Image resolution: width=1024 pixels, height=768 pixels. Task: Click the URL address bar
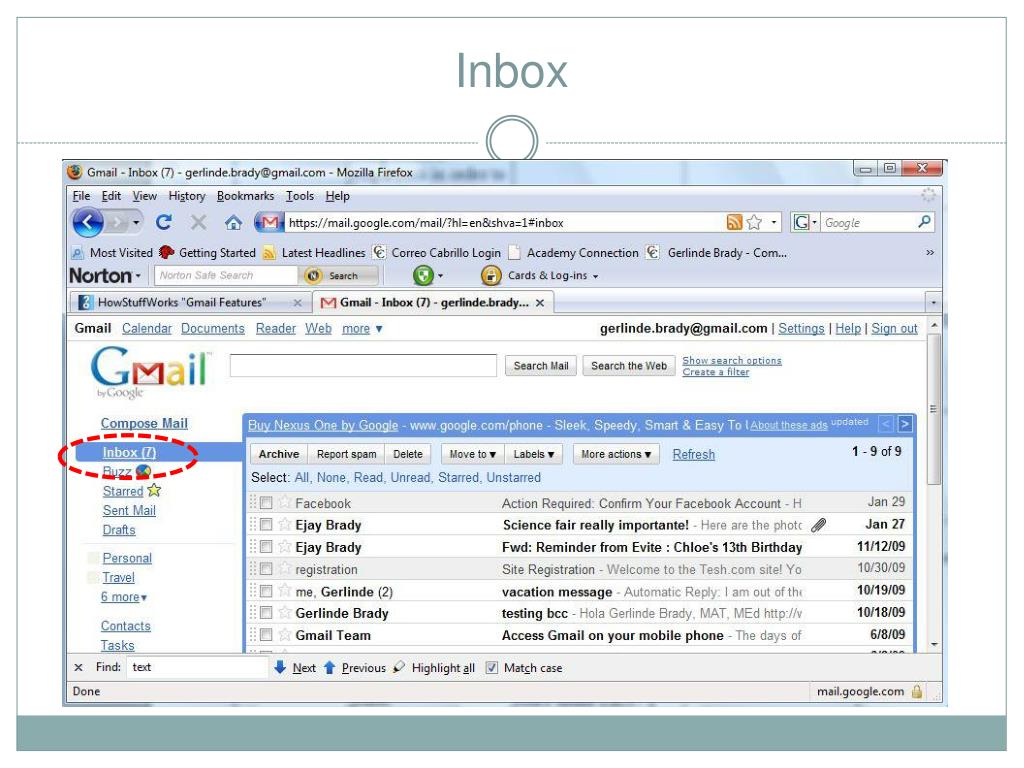pyautogui.click(x=505, y=223)
